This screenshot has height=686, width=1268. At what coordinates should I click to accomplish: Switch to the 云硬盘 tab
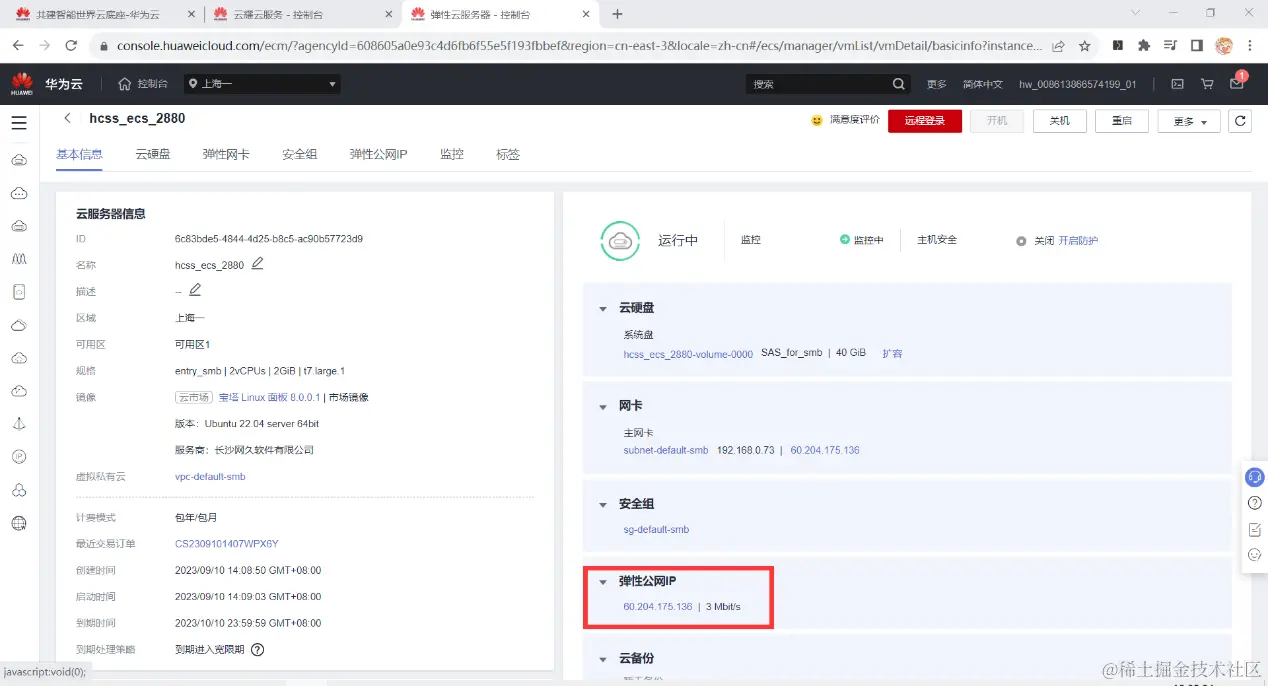[153, 154]
